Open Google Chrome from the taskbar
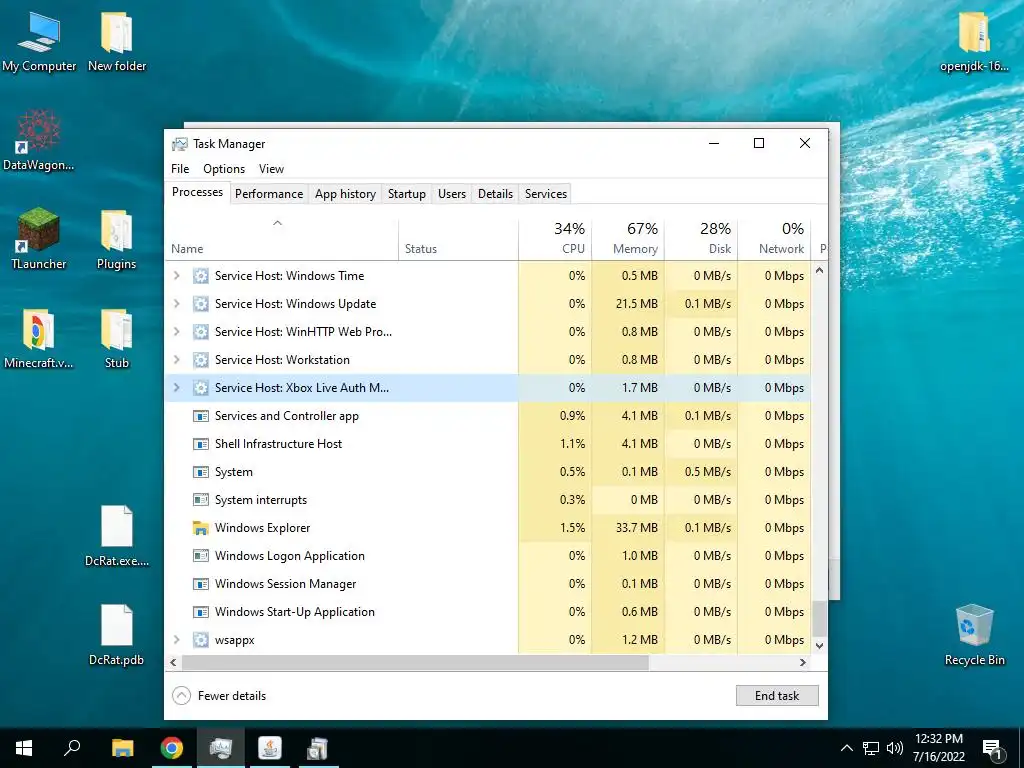Viewport: 1024px width, 768px height. pyautogui.click(x=172, y=748)
